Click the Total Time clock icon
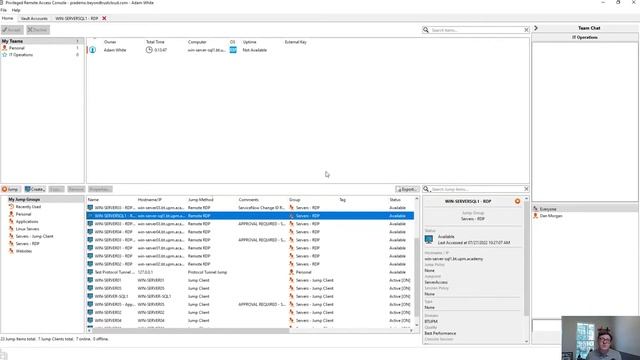The image size is (640, 360). point(149,50)
